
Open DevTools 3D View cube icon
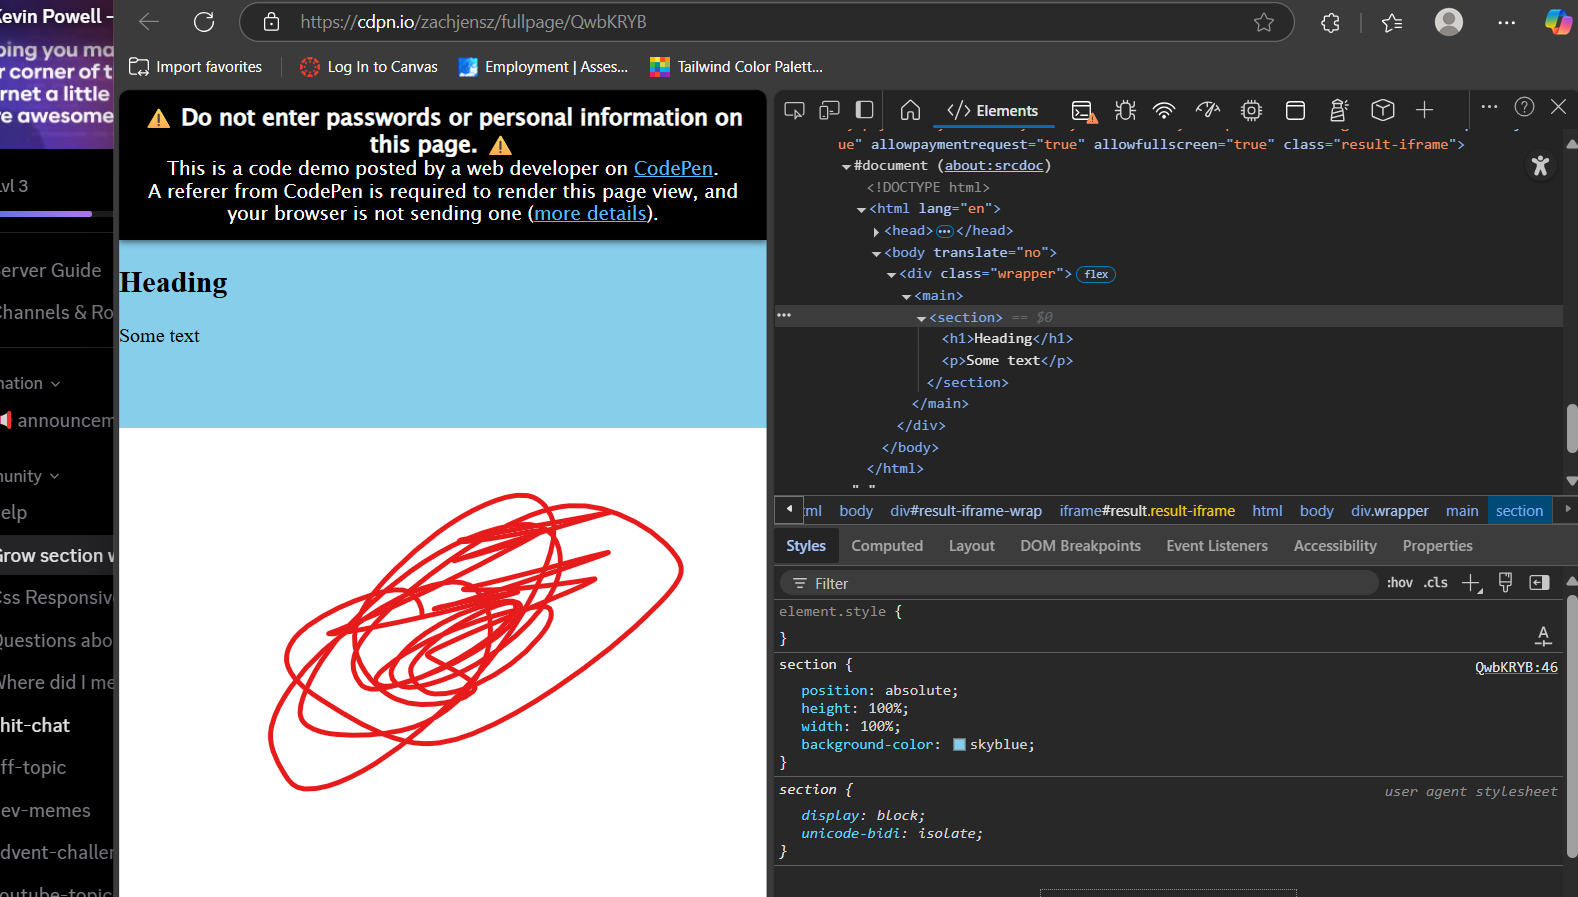(x=1383, y=110)
